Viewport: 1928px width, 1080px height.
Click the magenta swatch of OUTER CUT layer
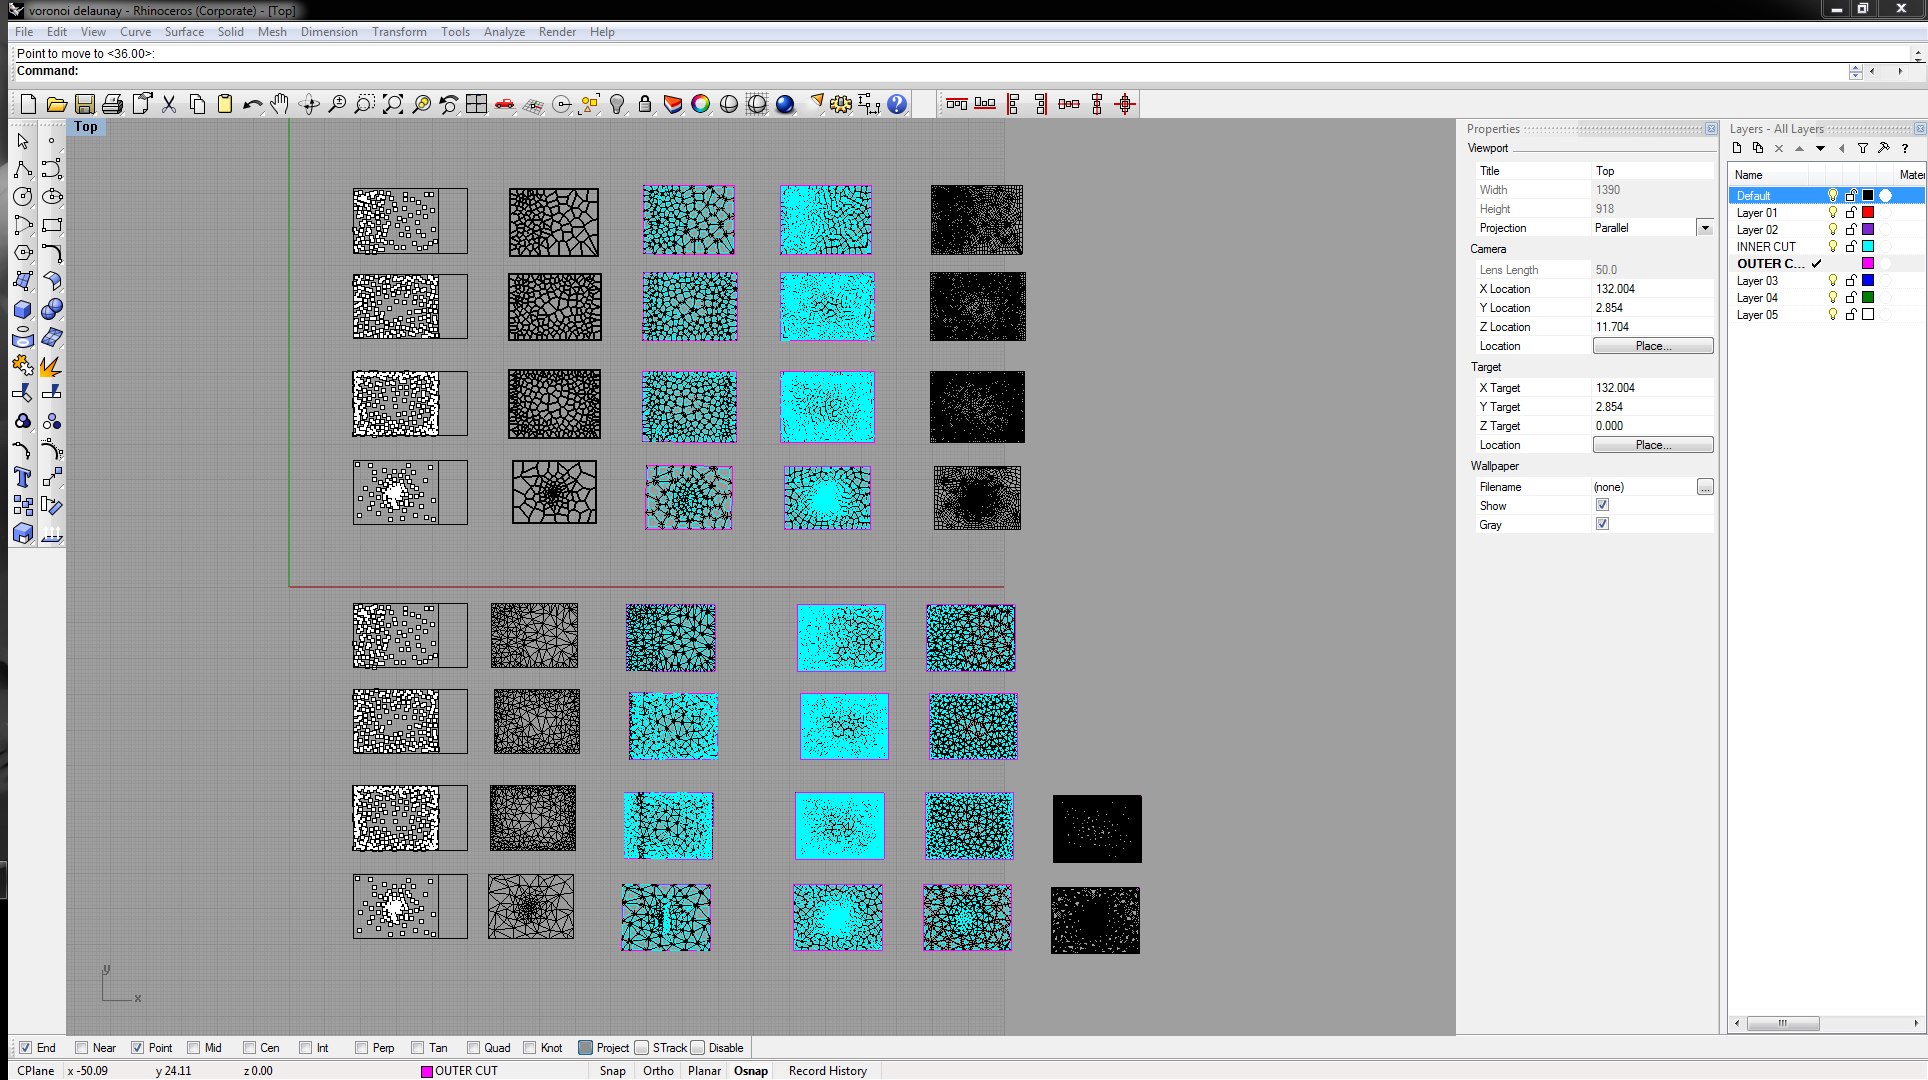1868,264
